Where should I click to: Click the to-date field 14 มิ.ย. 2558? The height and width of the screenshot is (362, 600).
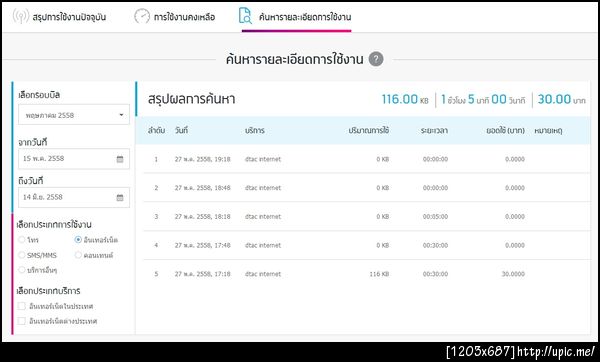[74, 197]
